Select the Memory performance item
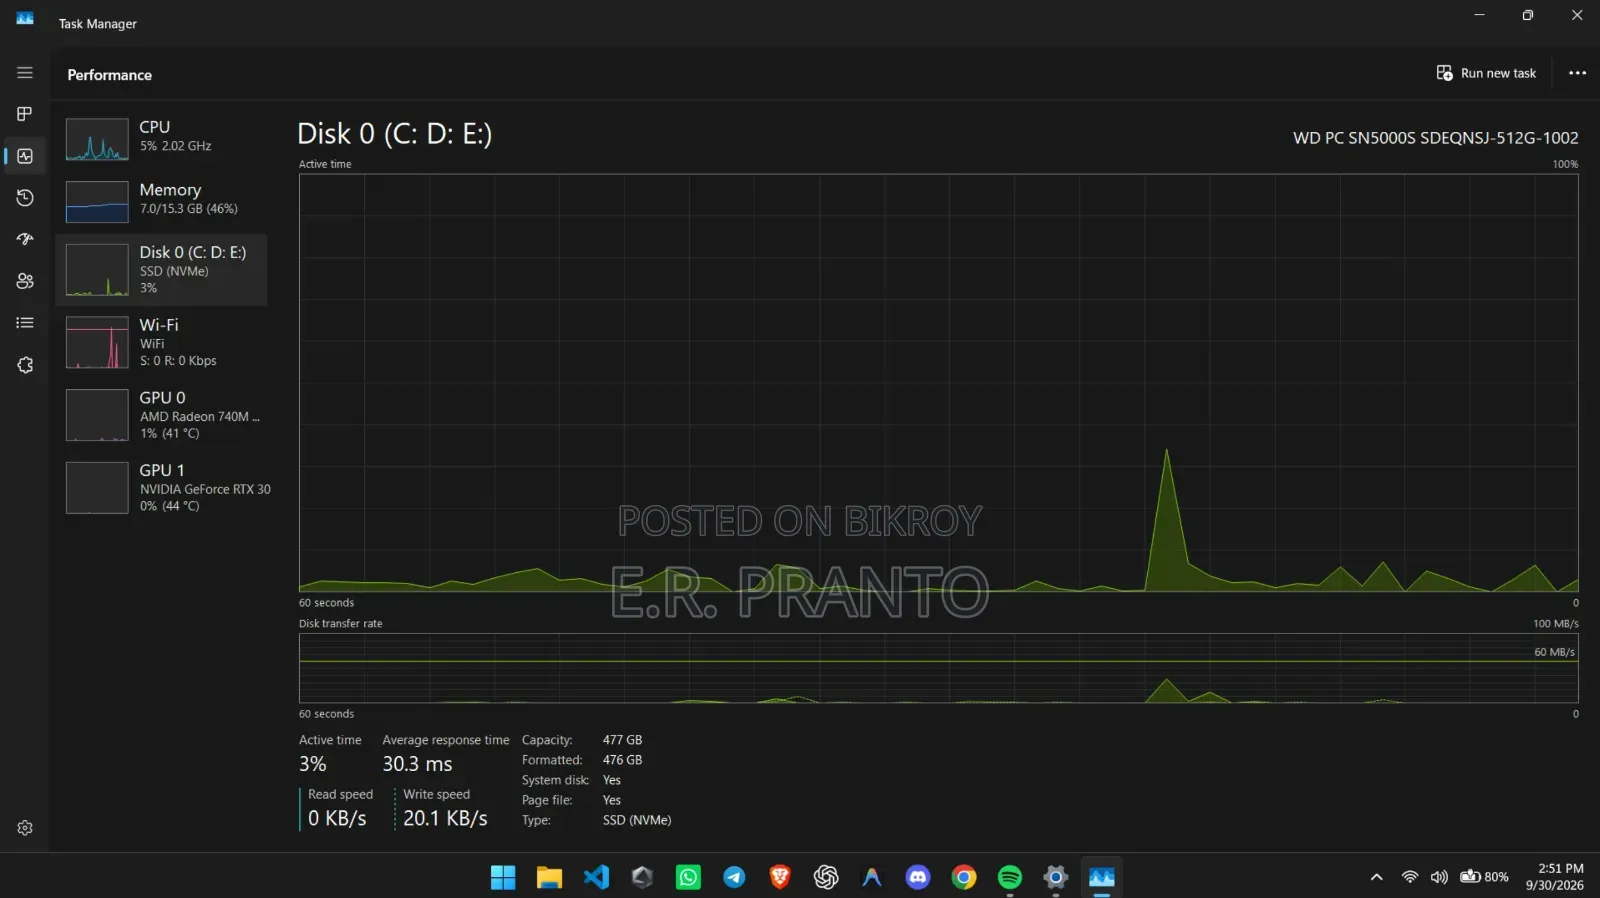The height and width of the screenshot is (898, 1600). point(162,201)
